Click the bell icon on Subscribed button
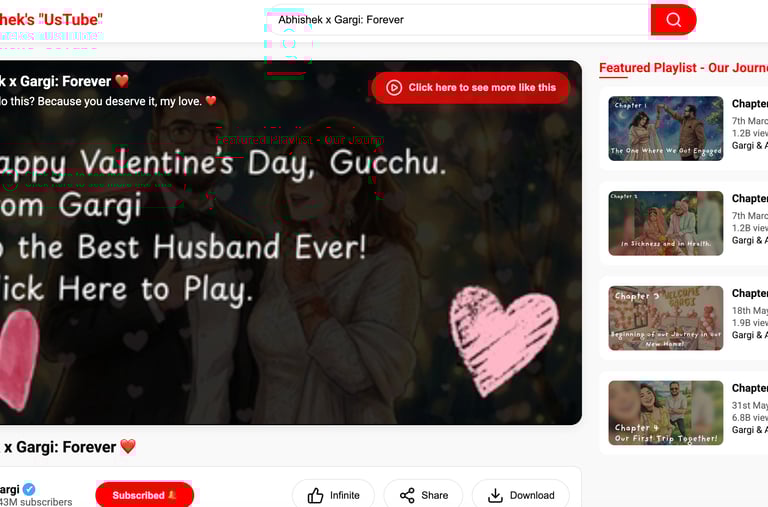 tap(172, 495)
